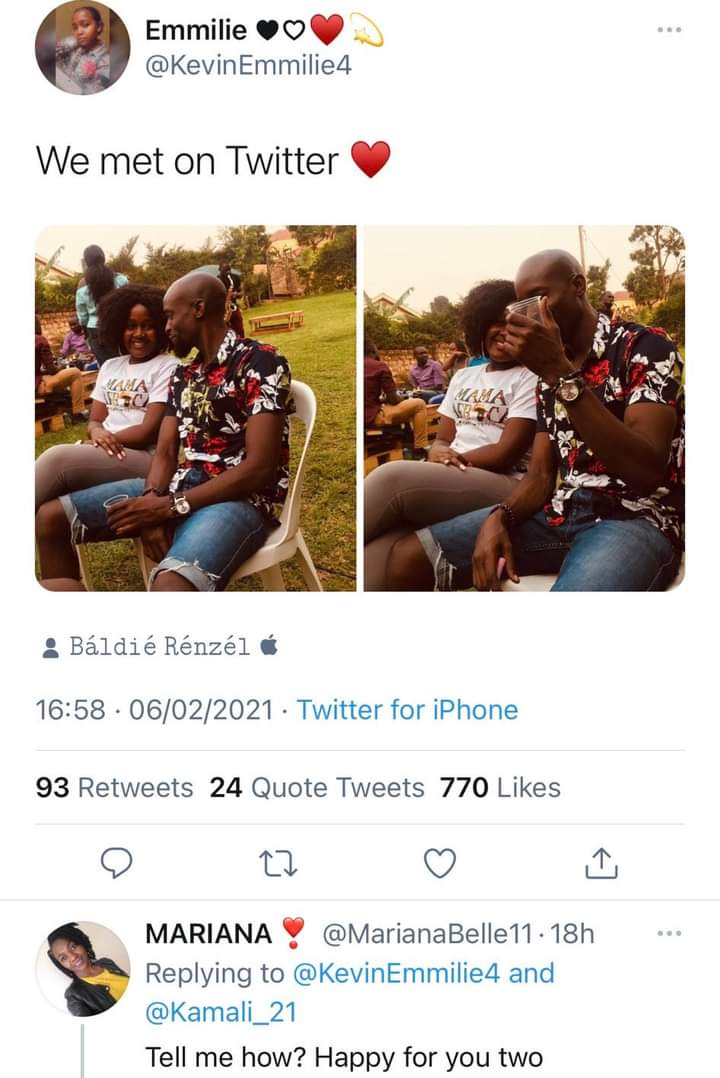Open the @KevinEmmilie4 handle under Emmilie
The height and width of the screenshot is (1078, 720).
248,67
